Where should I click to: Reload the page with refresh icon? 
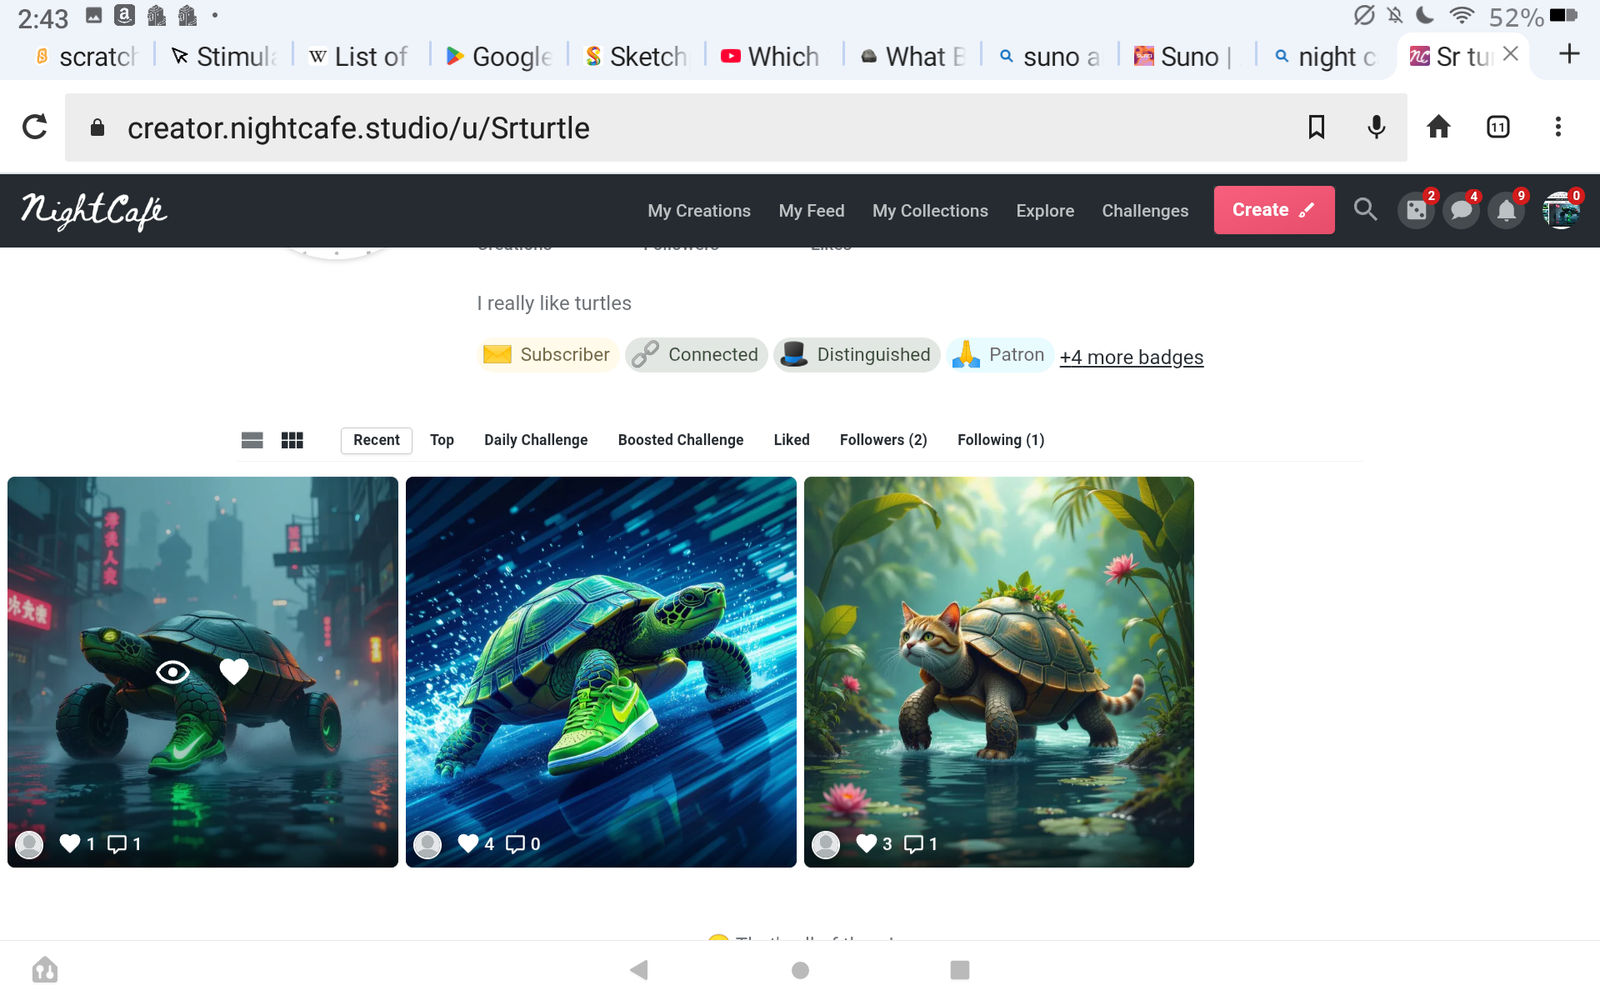pos(35,127)
